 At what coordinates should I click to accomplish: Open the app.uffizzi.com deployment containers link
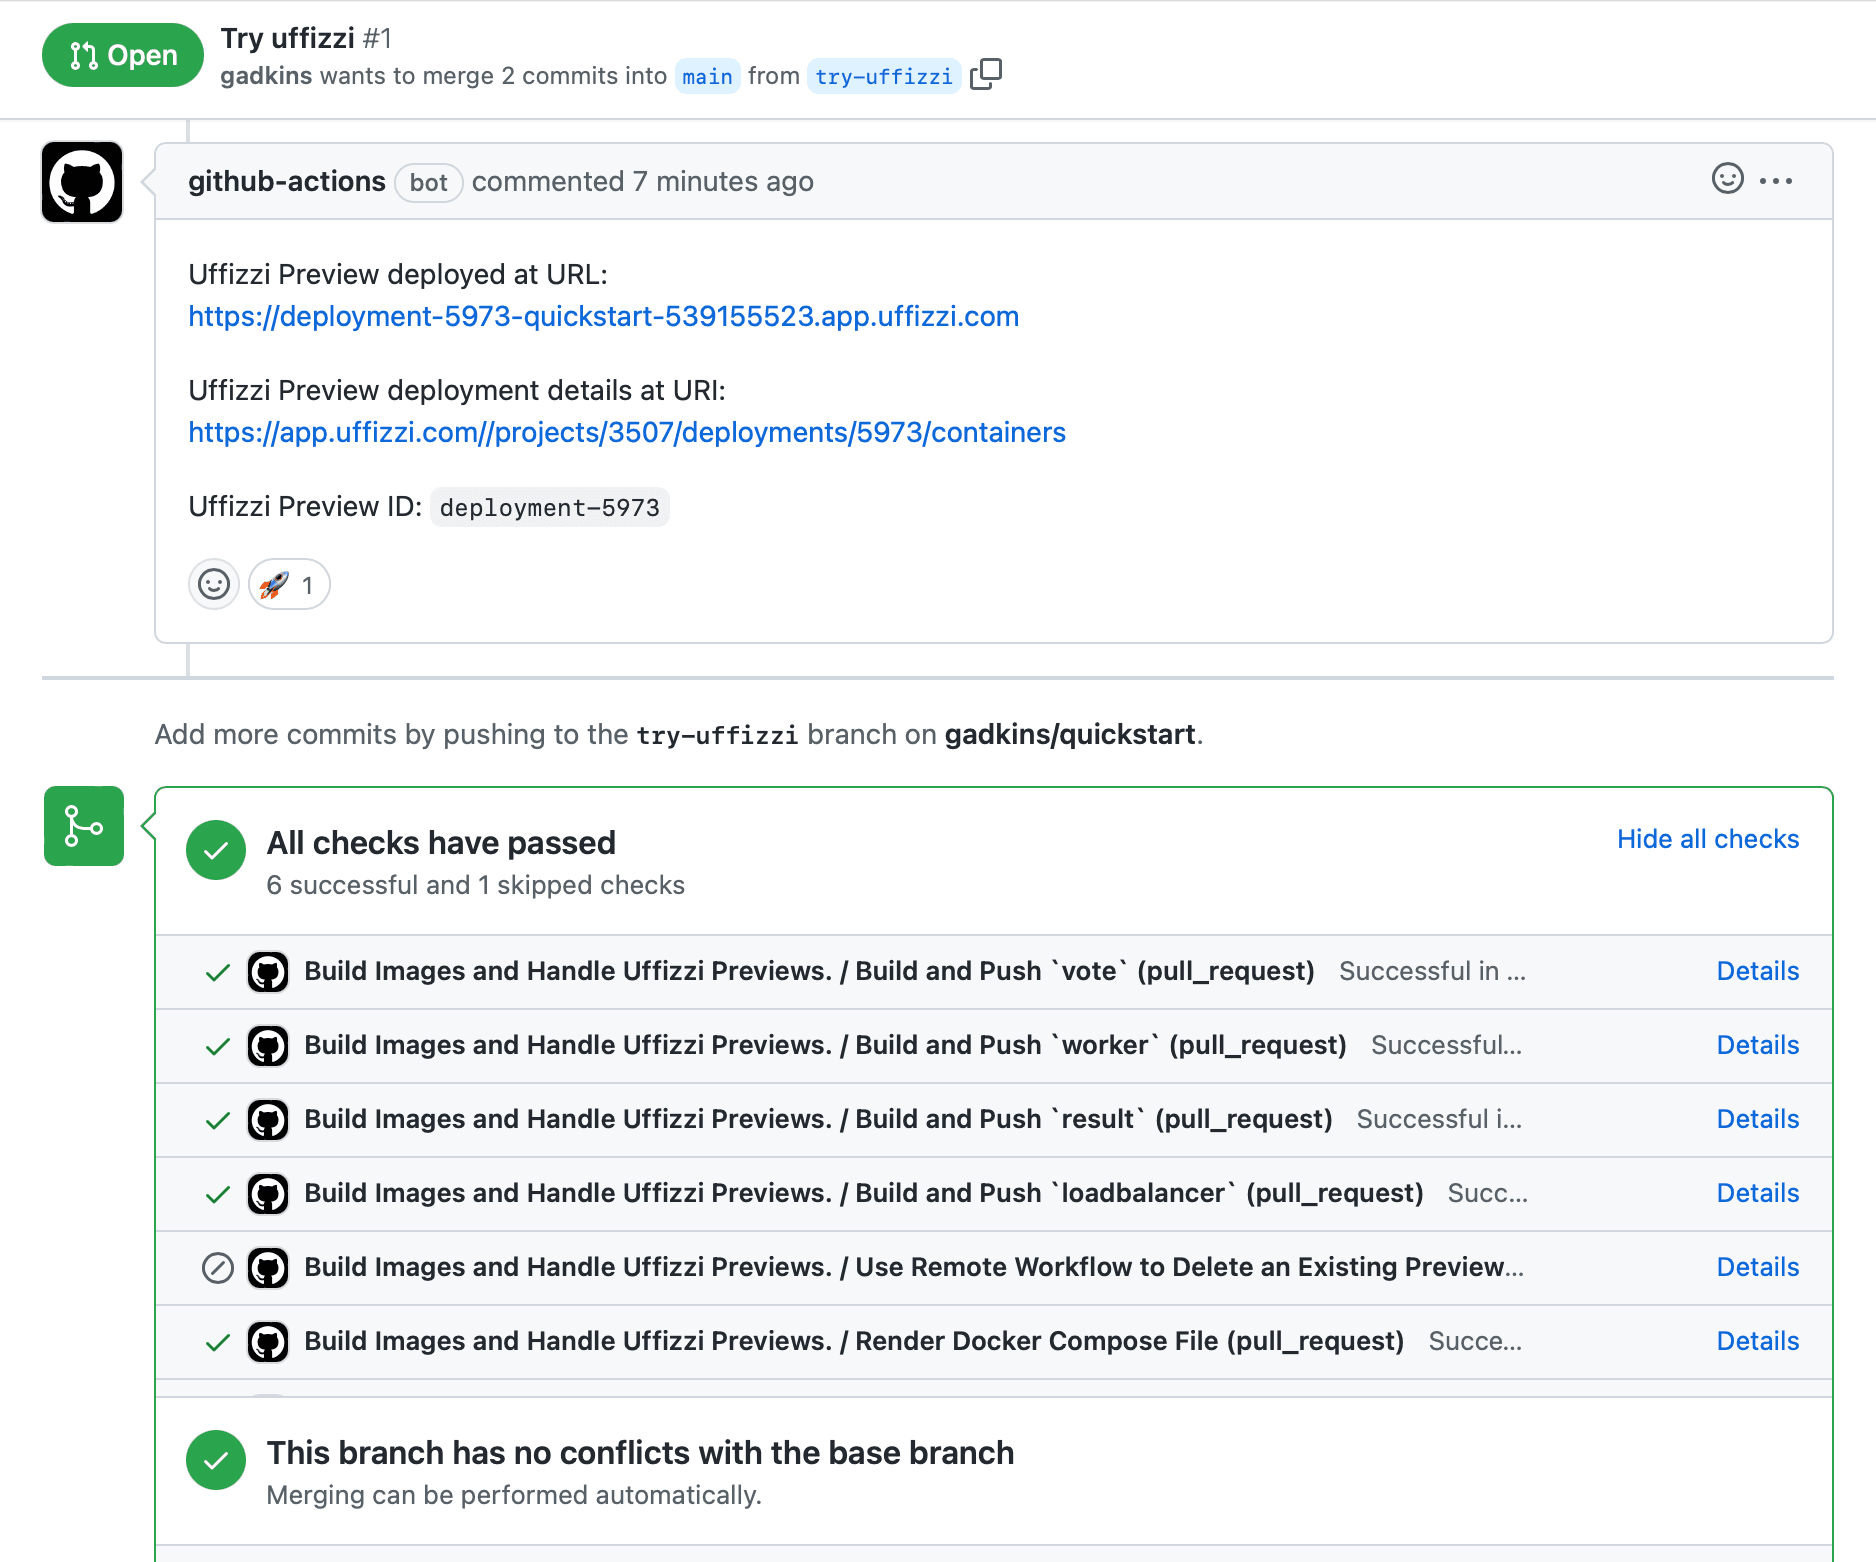coord(627,432)
